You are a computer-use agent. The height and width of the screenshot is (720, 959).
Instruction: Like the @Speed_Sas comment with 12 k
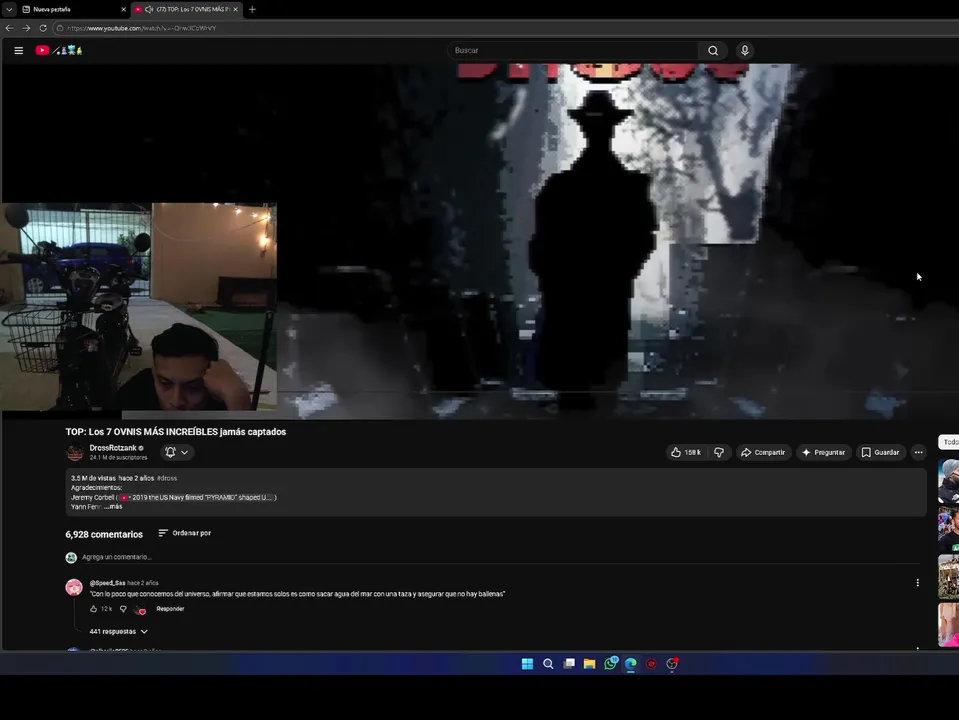94,609
